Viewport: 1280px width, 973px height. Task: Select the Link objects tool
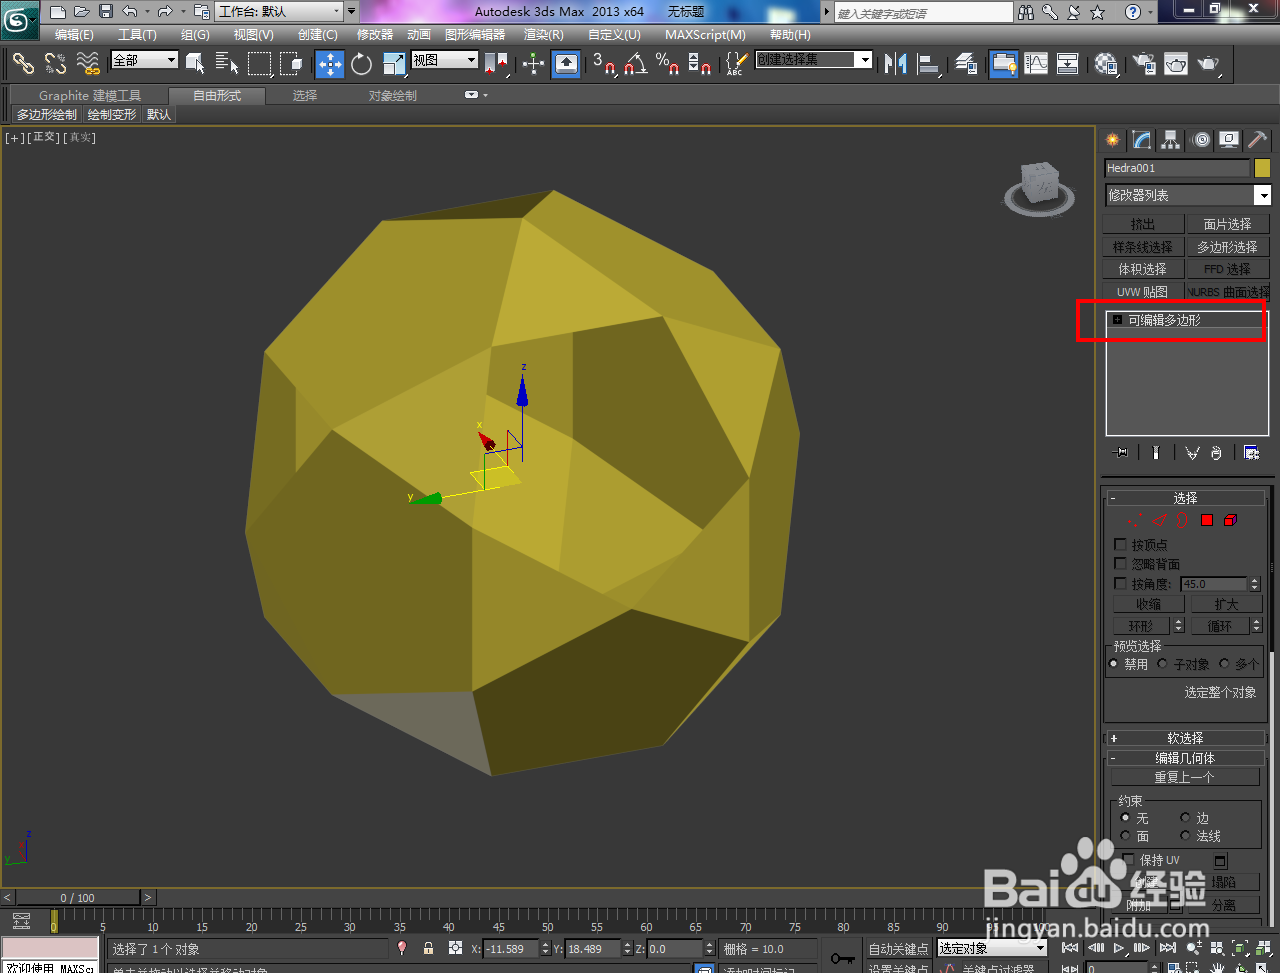23,63
